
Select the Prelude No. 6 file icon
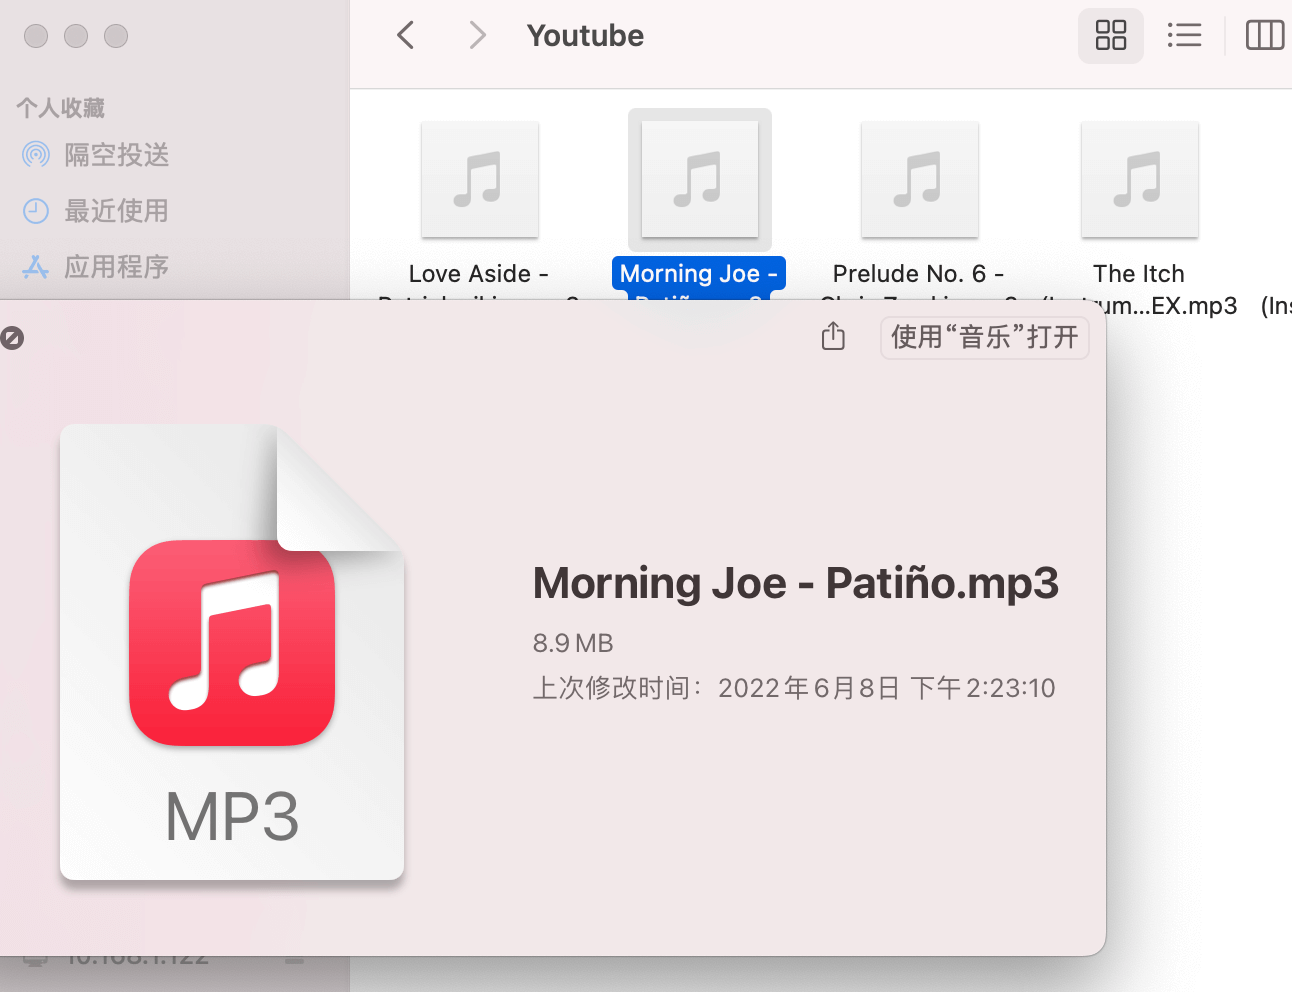point(919,180)
